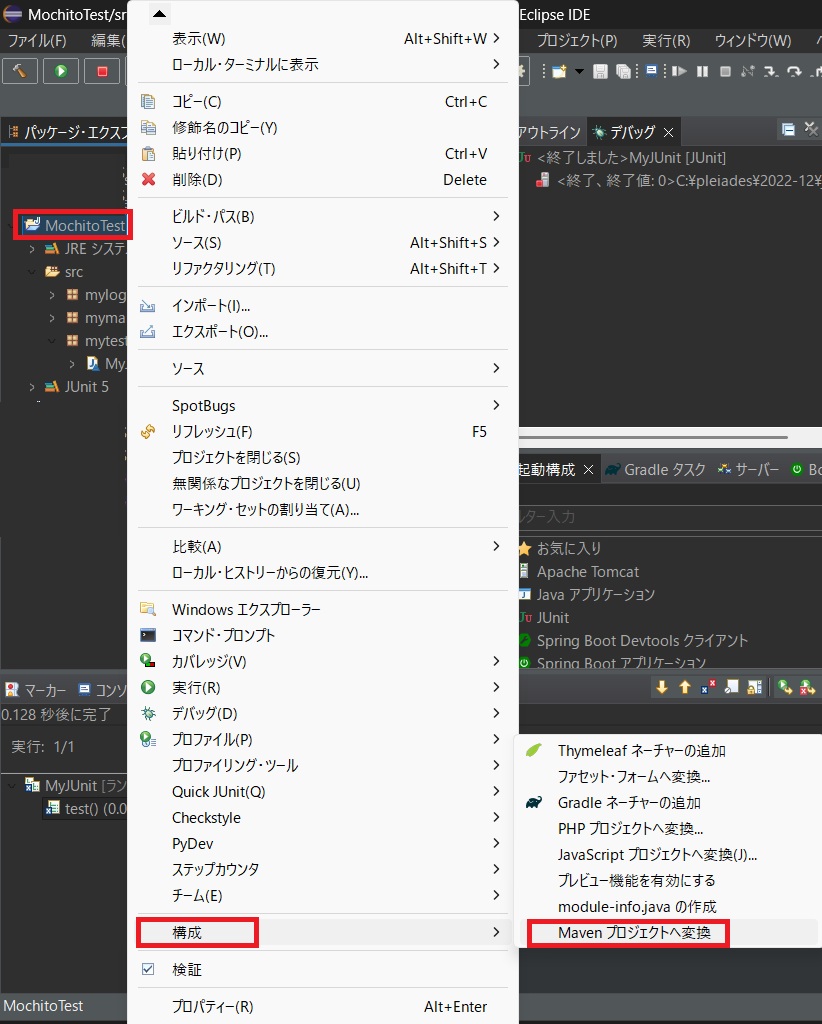Open プロパティー(R) from context menu
Image resolution: width=822 pixels, height=1024 pixels.
click(x=323, y=1007)
